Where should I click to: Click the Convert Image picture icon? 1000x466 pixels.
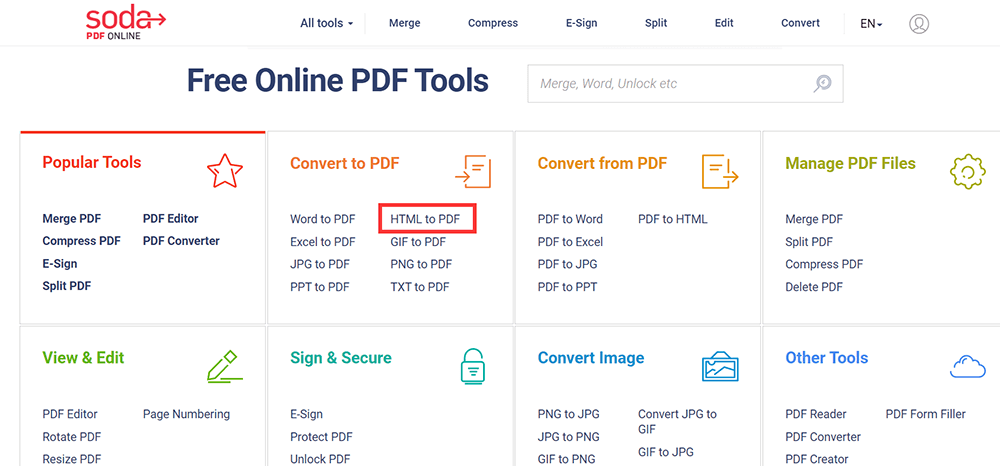[720, 367]
